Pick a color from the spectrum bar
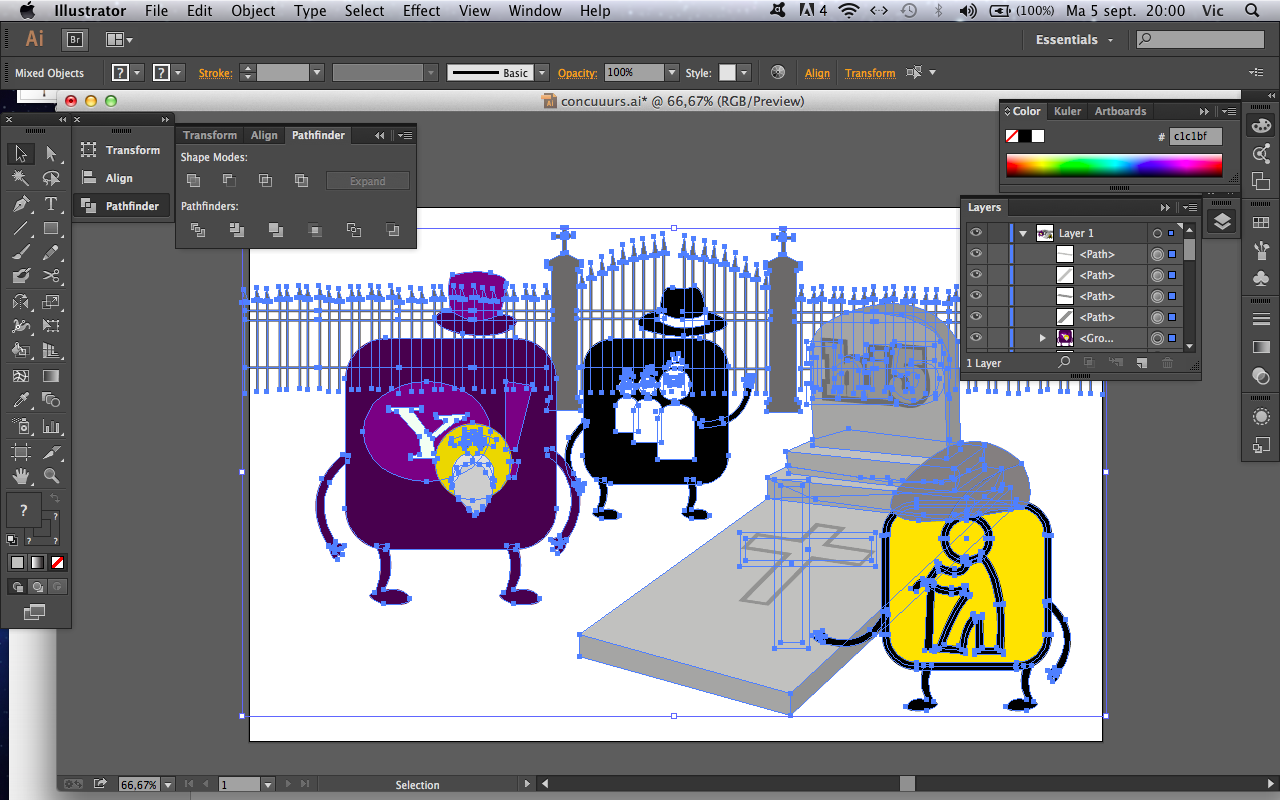This screenshot has width=1280, height=800. [x=1114, y=166]
